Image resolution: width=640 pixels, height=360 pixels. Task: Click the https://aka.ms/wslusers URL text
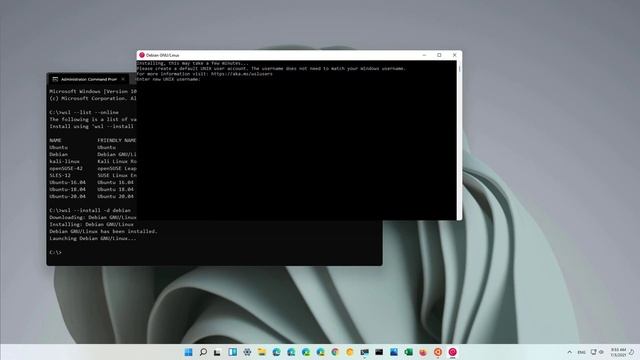click(242, 74)
